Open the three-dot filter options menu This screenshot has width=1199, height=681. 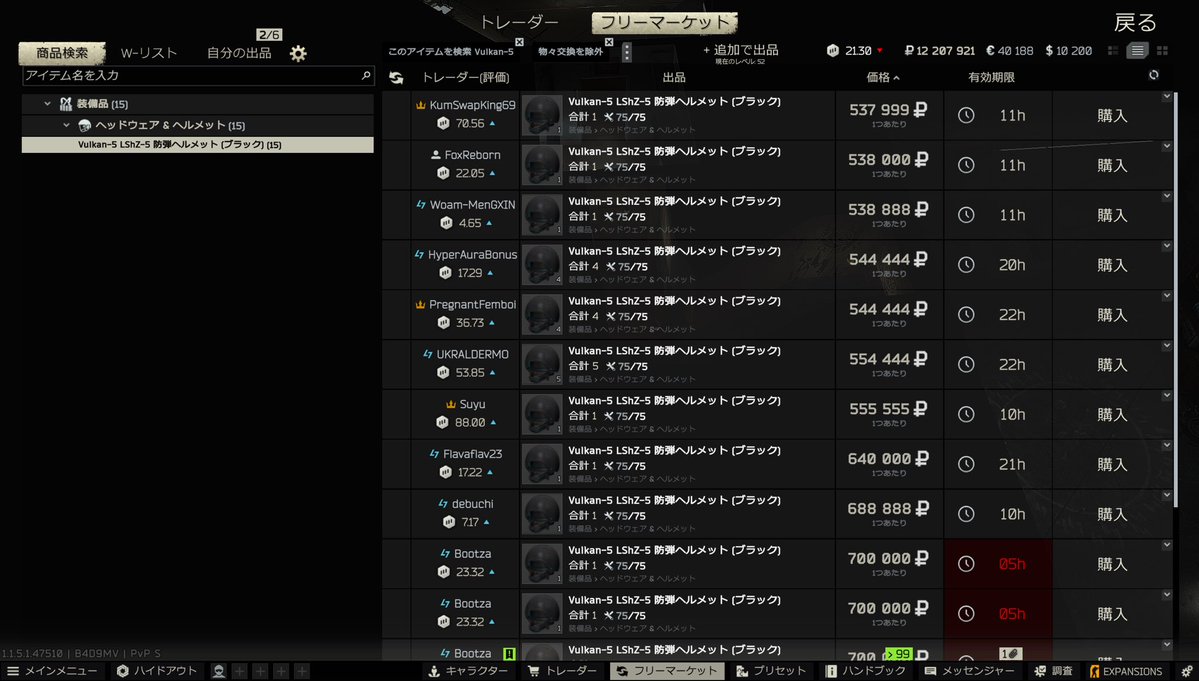pyautogui.click(x=626, y=52)
